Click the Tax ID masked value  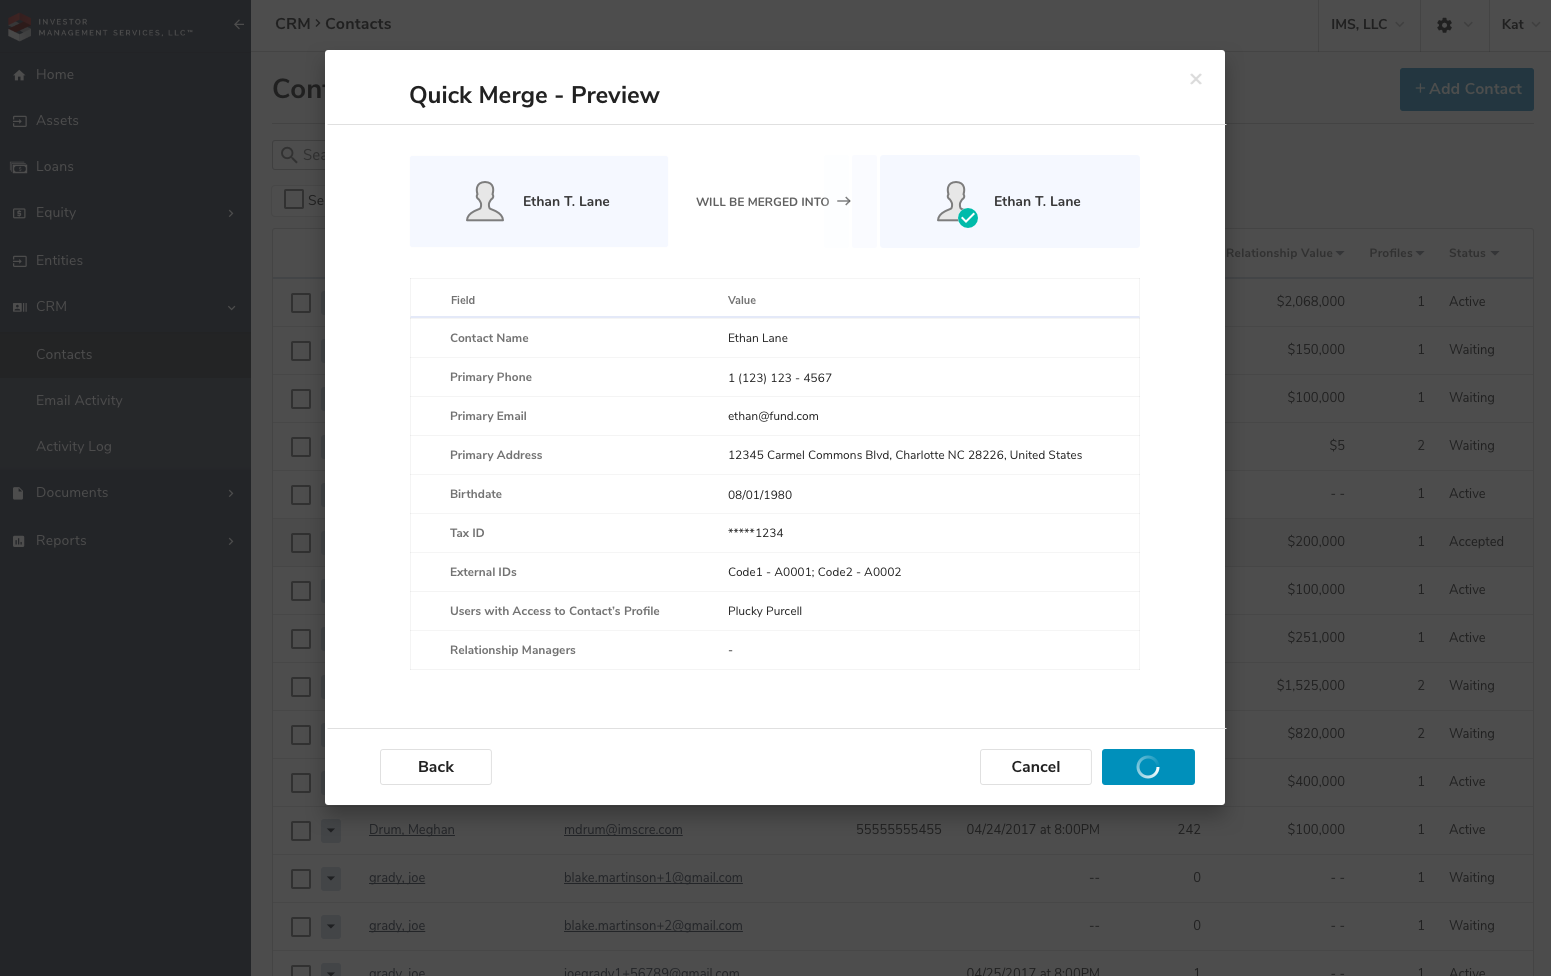pos(756,533)
